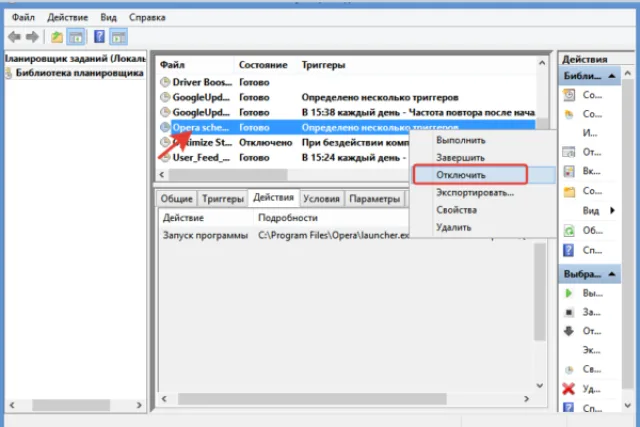This screenshot has height=427, width=640.
Task: Choose Завершить in context menu
Action: click(x=460, y=158)
